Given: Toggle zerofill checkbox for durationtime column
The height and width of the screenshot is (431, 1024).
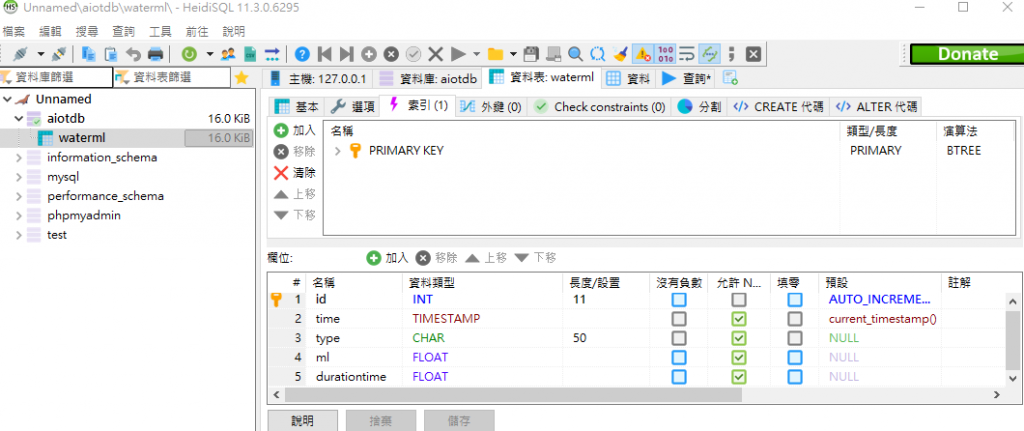Looking at the screenshot, I should [x=794, y=377].
